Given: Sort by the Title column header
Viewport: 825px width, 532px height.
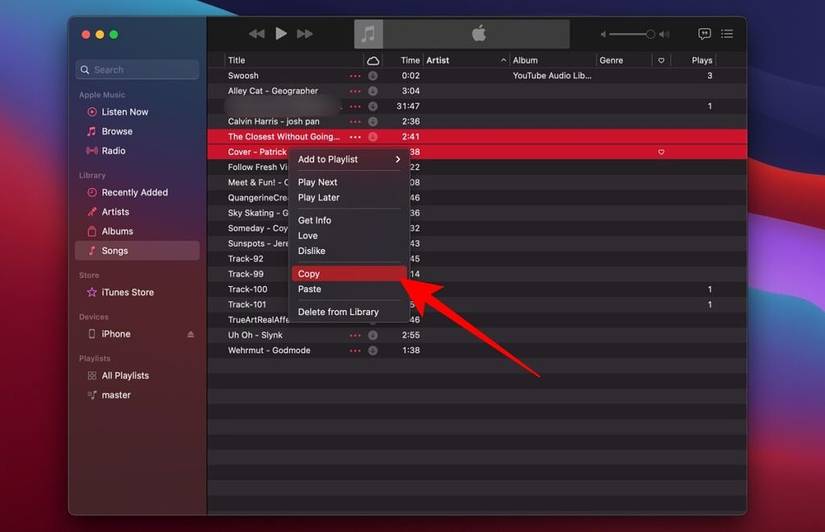Looking at the screenshot, I should coord(294,61).
